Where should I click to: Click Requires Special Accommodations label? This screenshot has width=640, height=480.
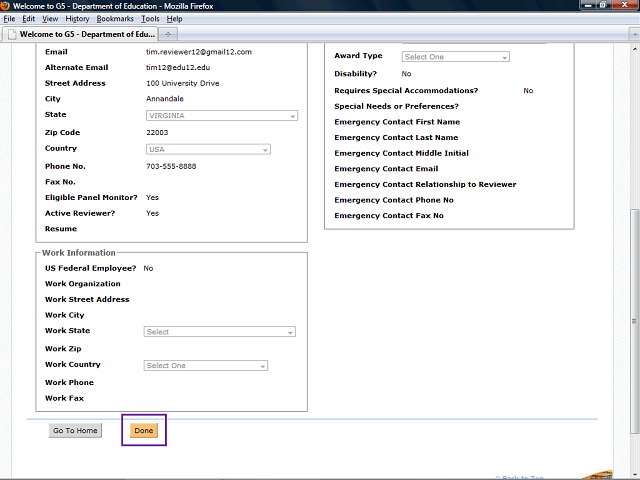(406, 91)
